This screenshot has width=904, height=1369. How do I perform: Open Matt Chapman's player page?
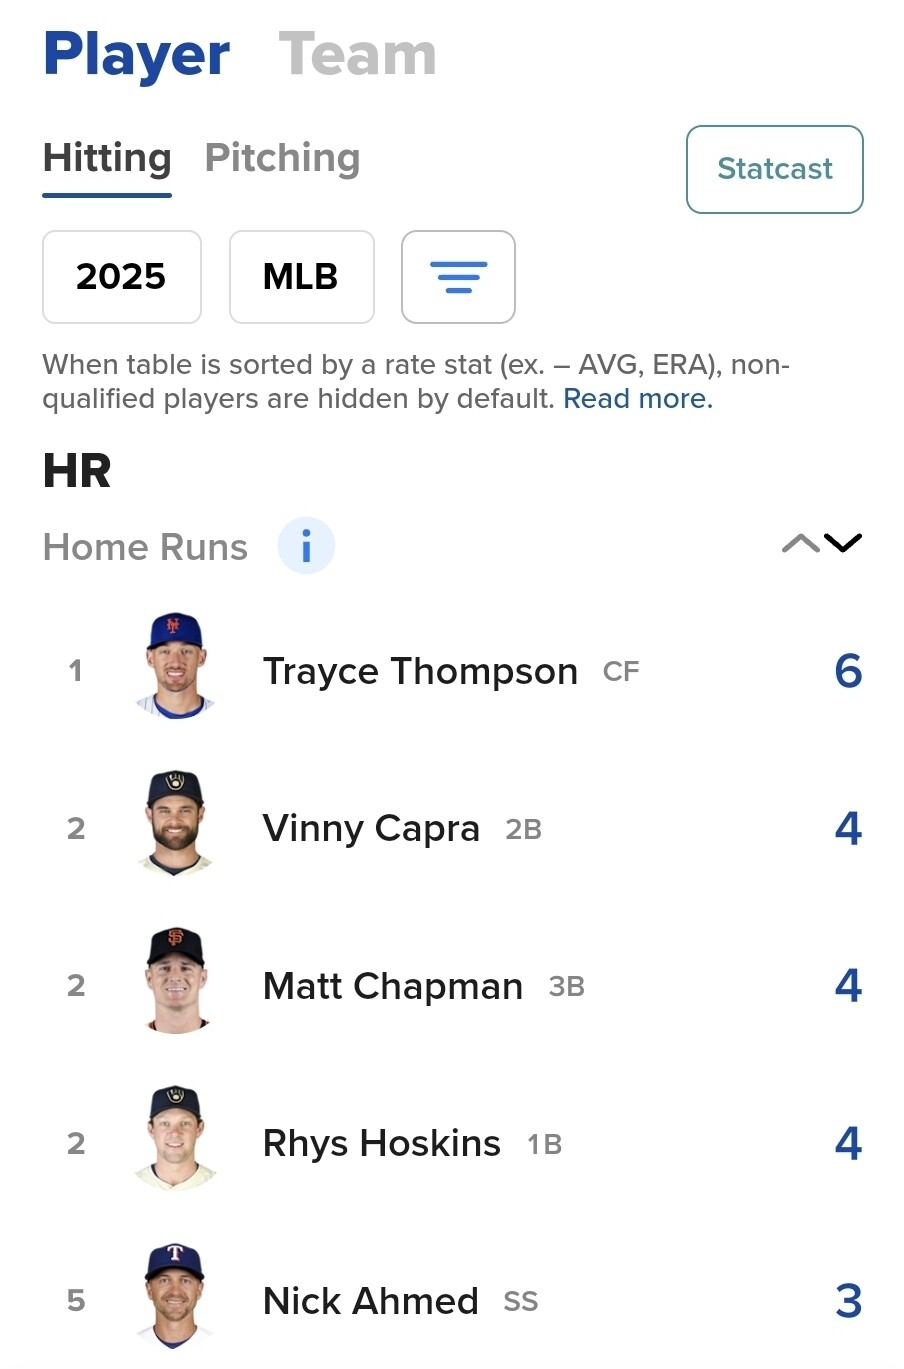[393, 986]
